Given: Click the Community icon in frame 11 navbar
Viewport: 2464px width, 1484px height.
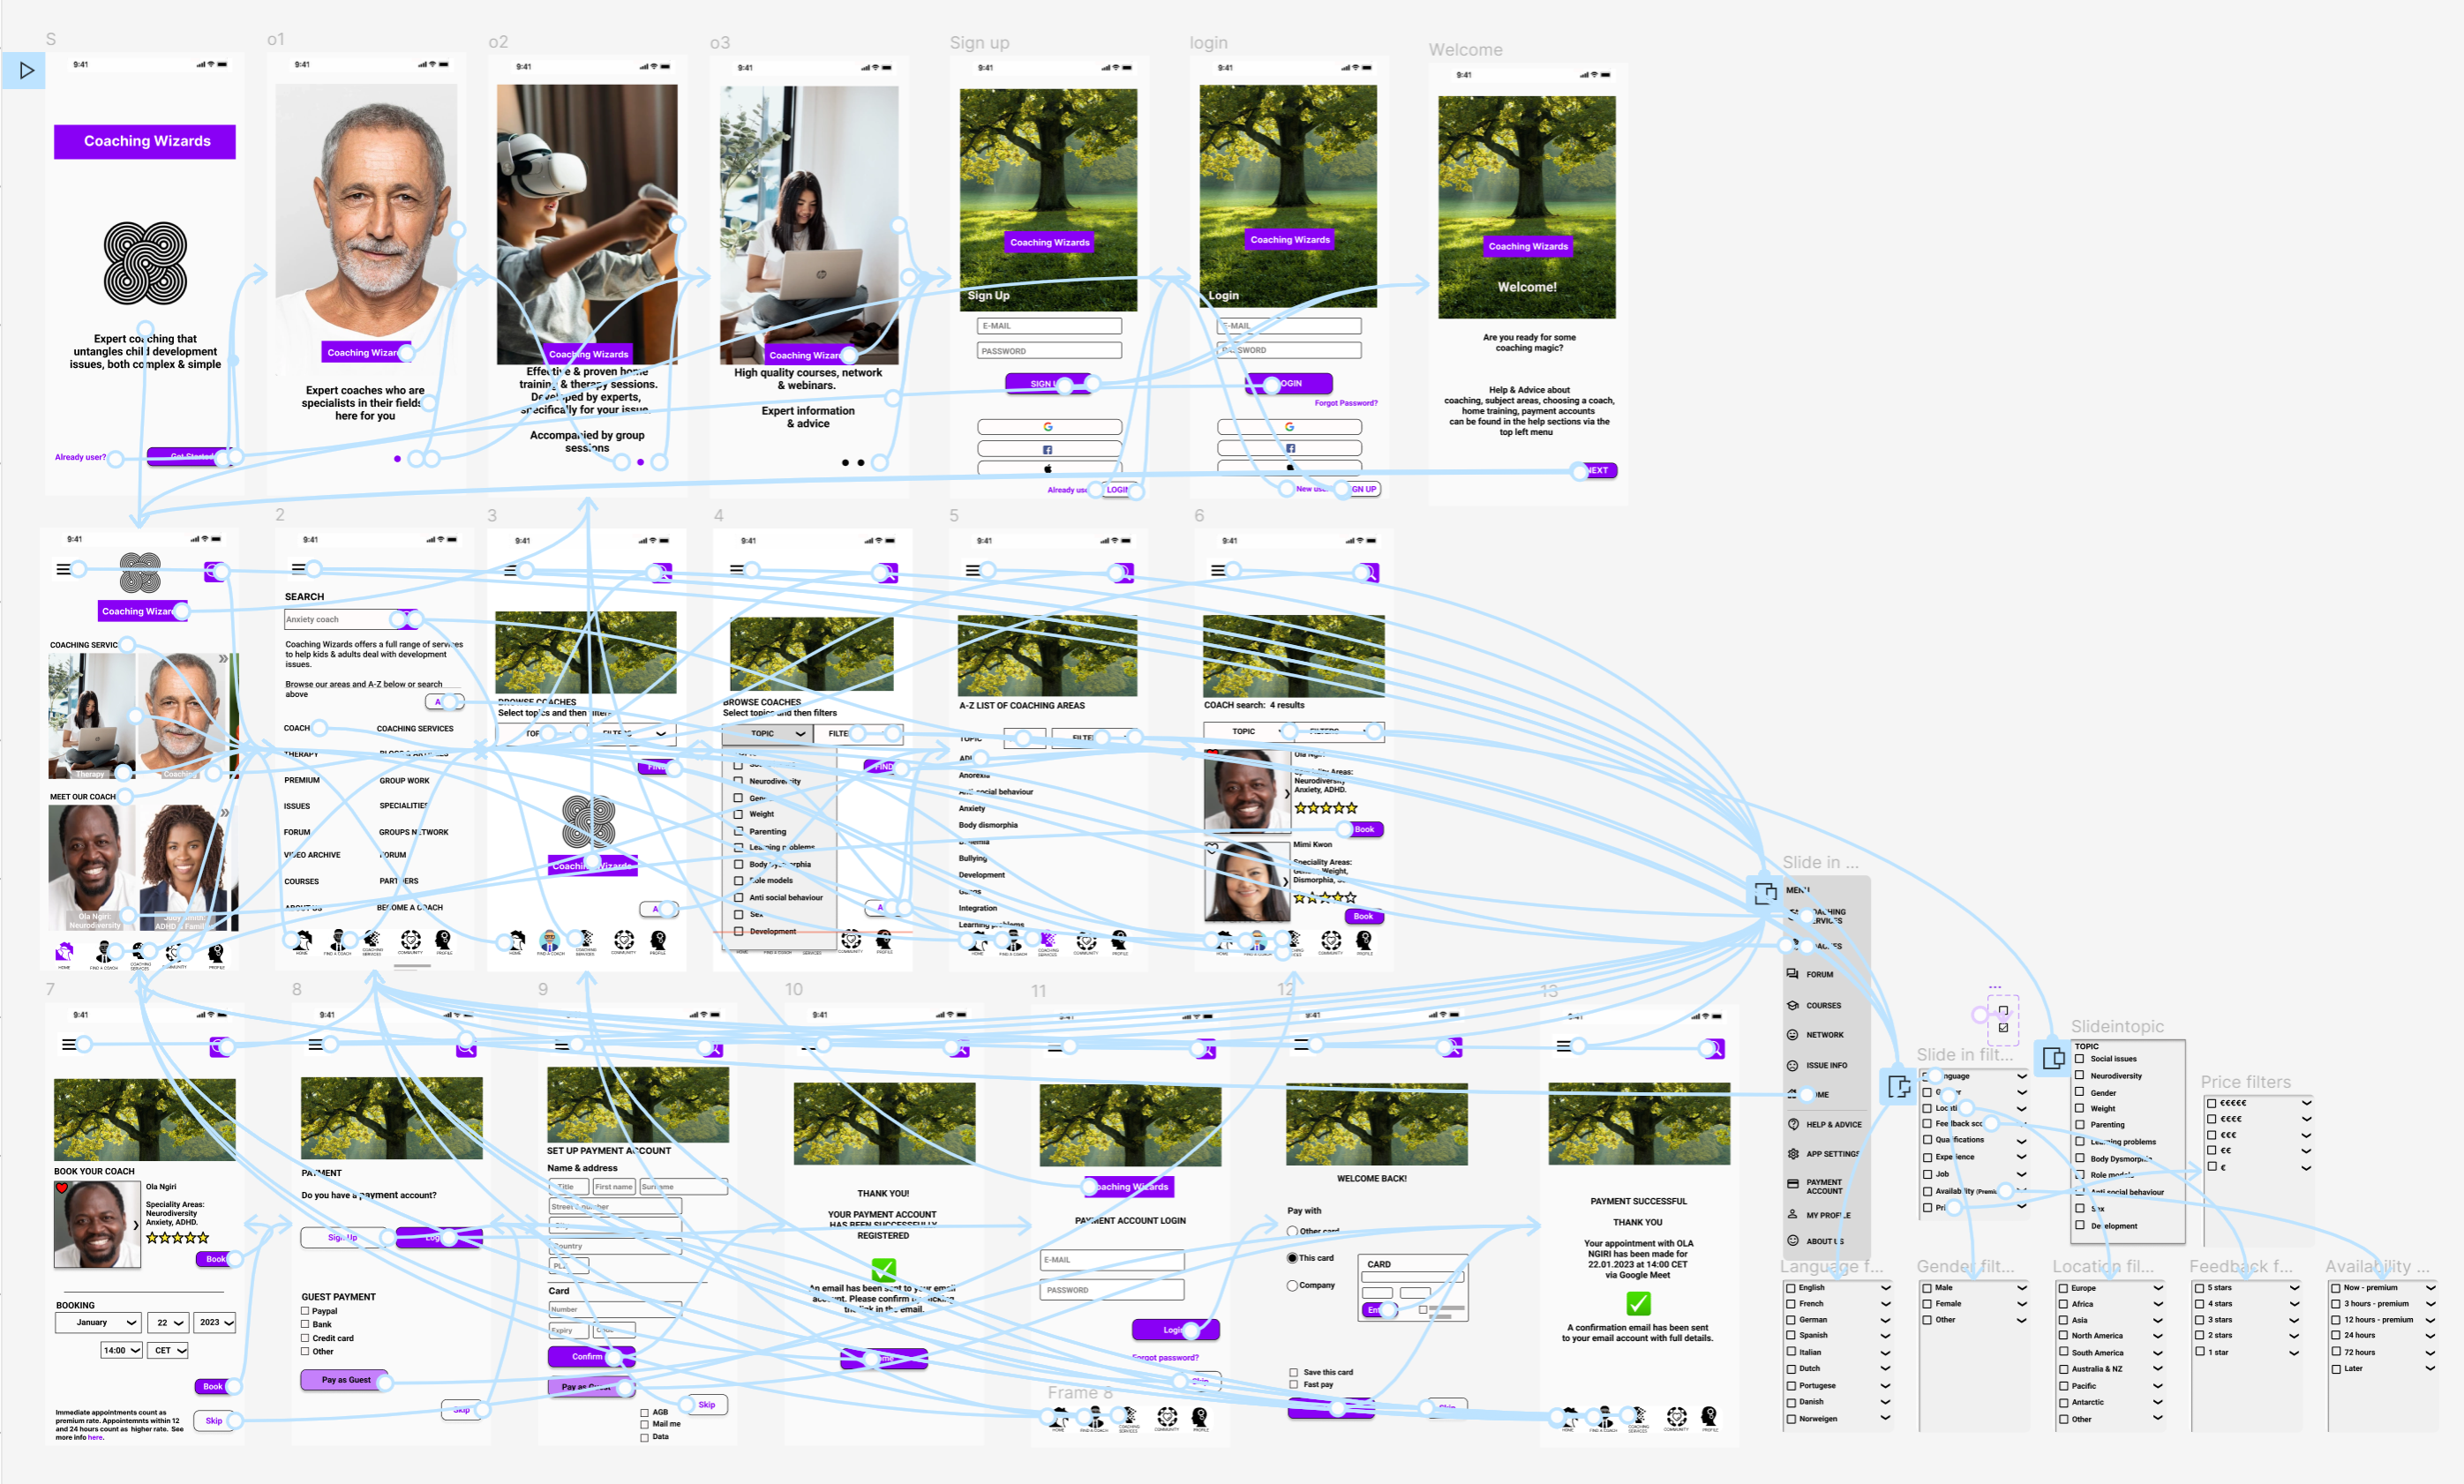Looking at the screenshot, I should click(1167, 1416).
